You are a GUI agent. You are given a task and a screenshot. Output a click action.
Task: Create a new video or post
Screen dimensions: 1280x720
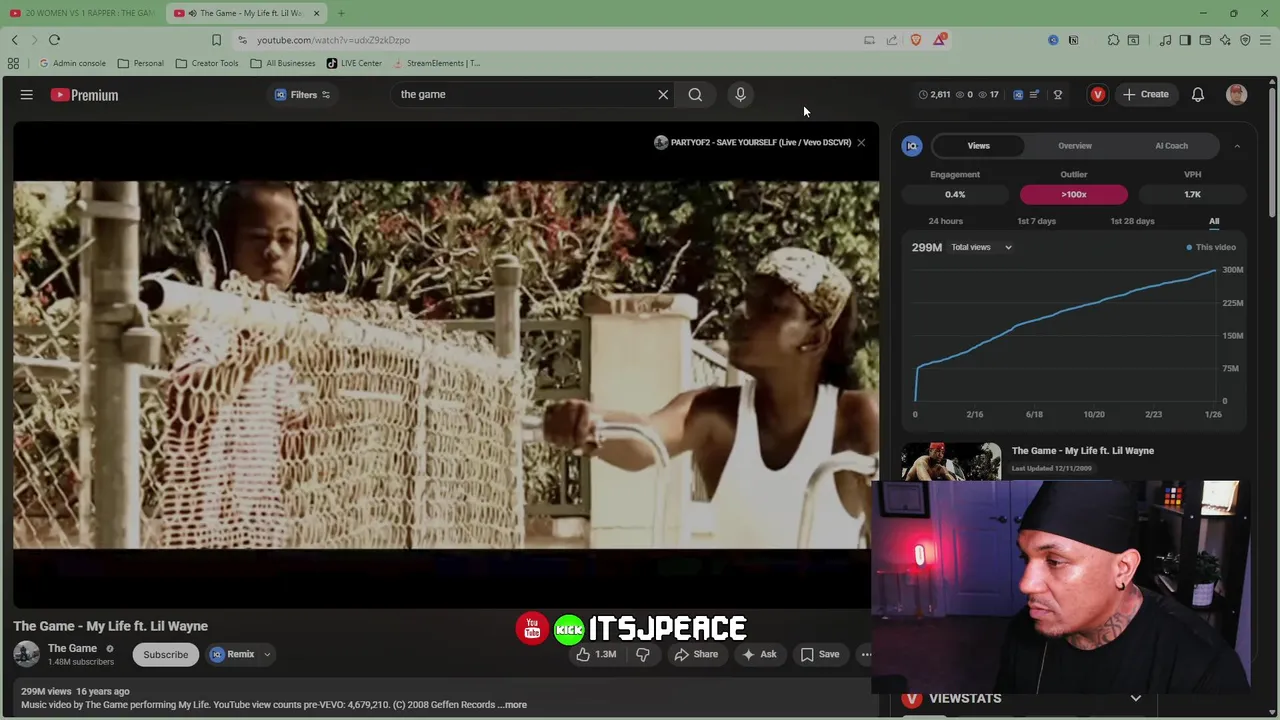(1146, 95)
